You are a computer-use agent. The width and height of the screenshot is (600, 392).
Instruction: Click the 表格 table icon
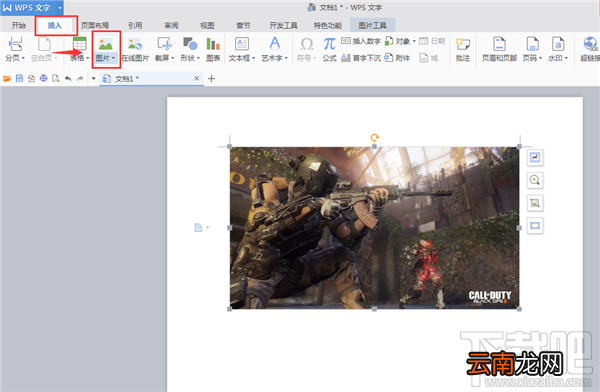[80, 44]
